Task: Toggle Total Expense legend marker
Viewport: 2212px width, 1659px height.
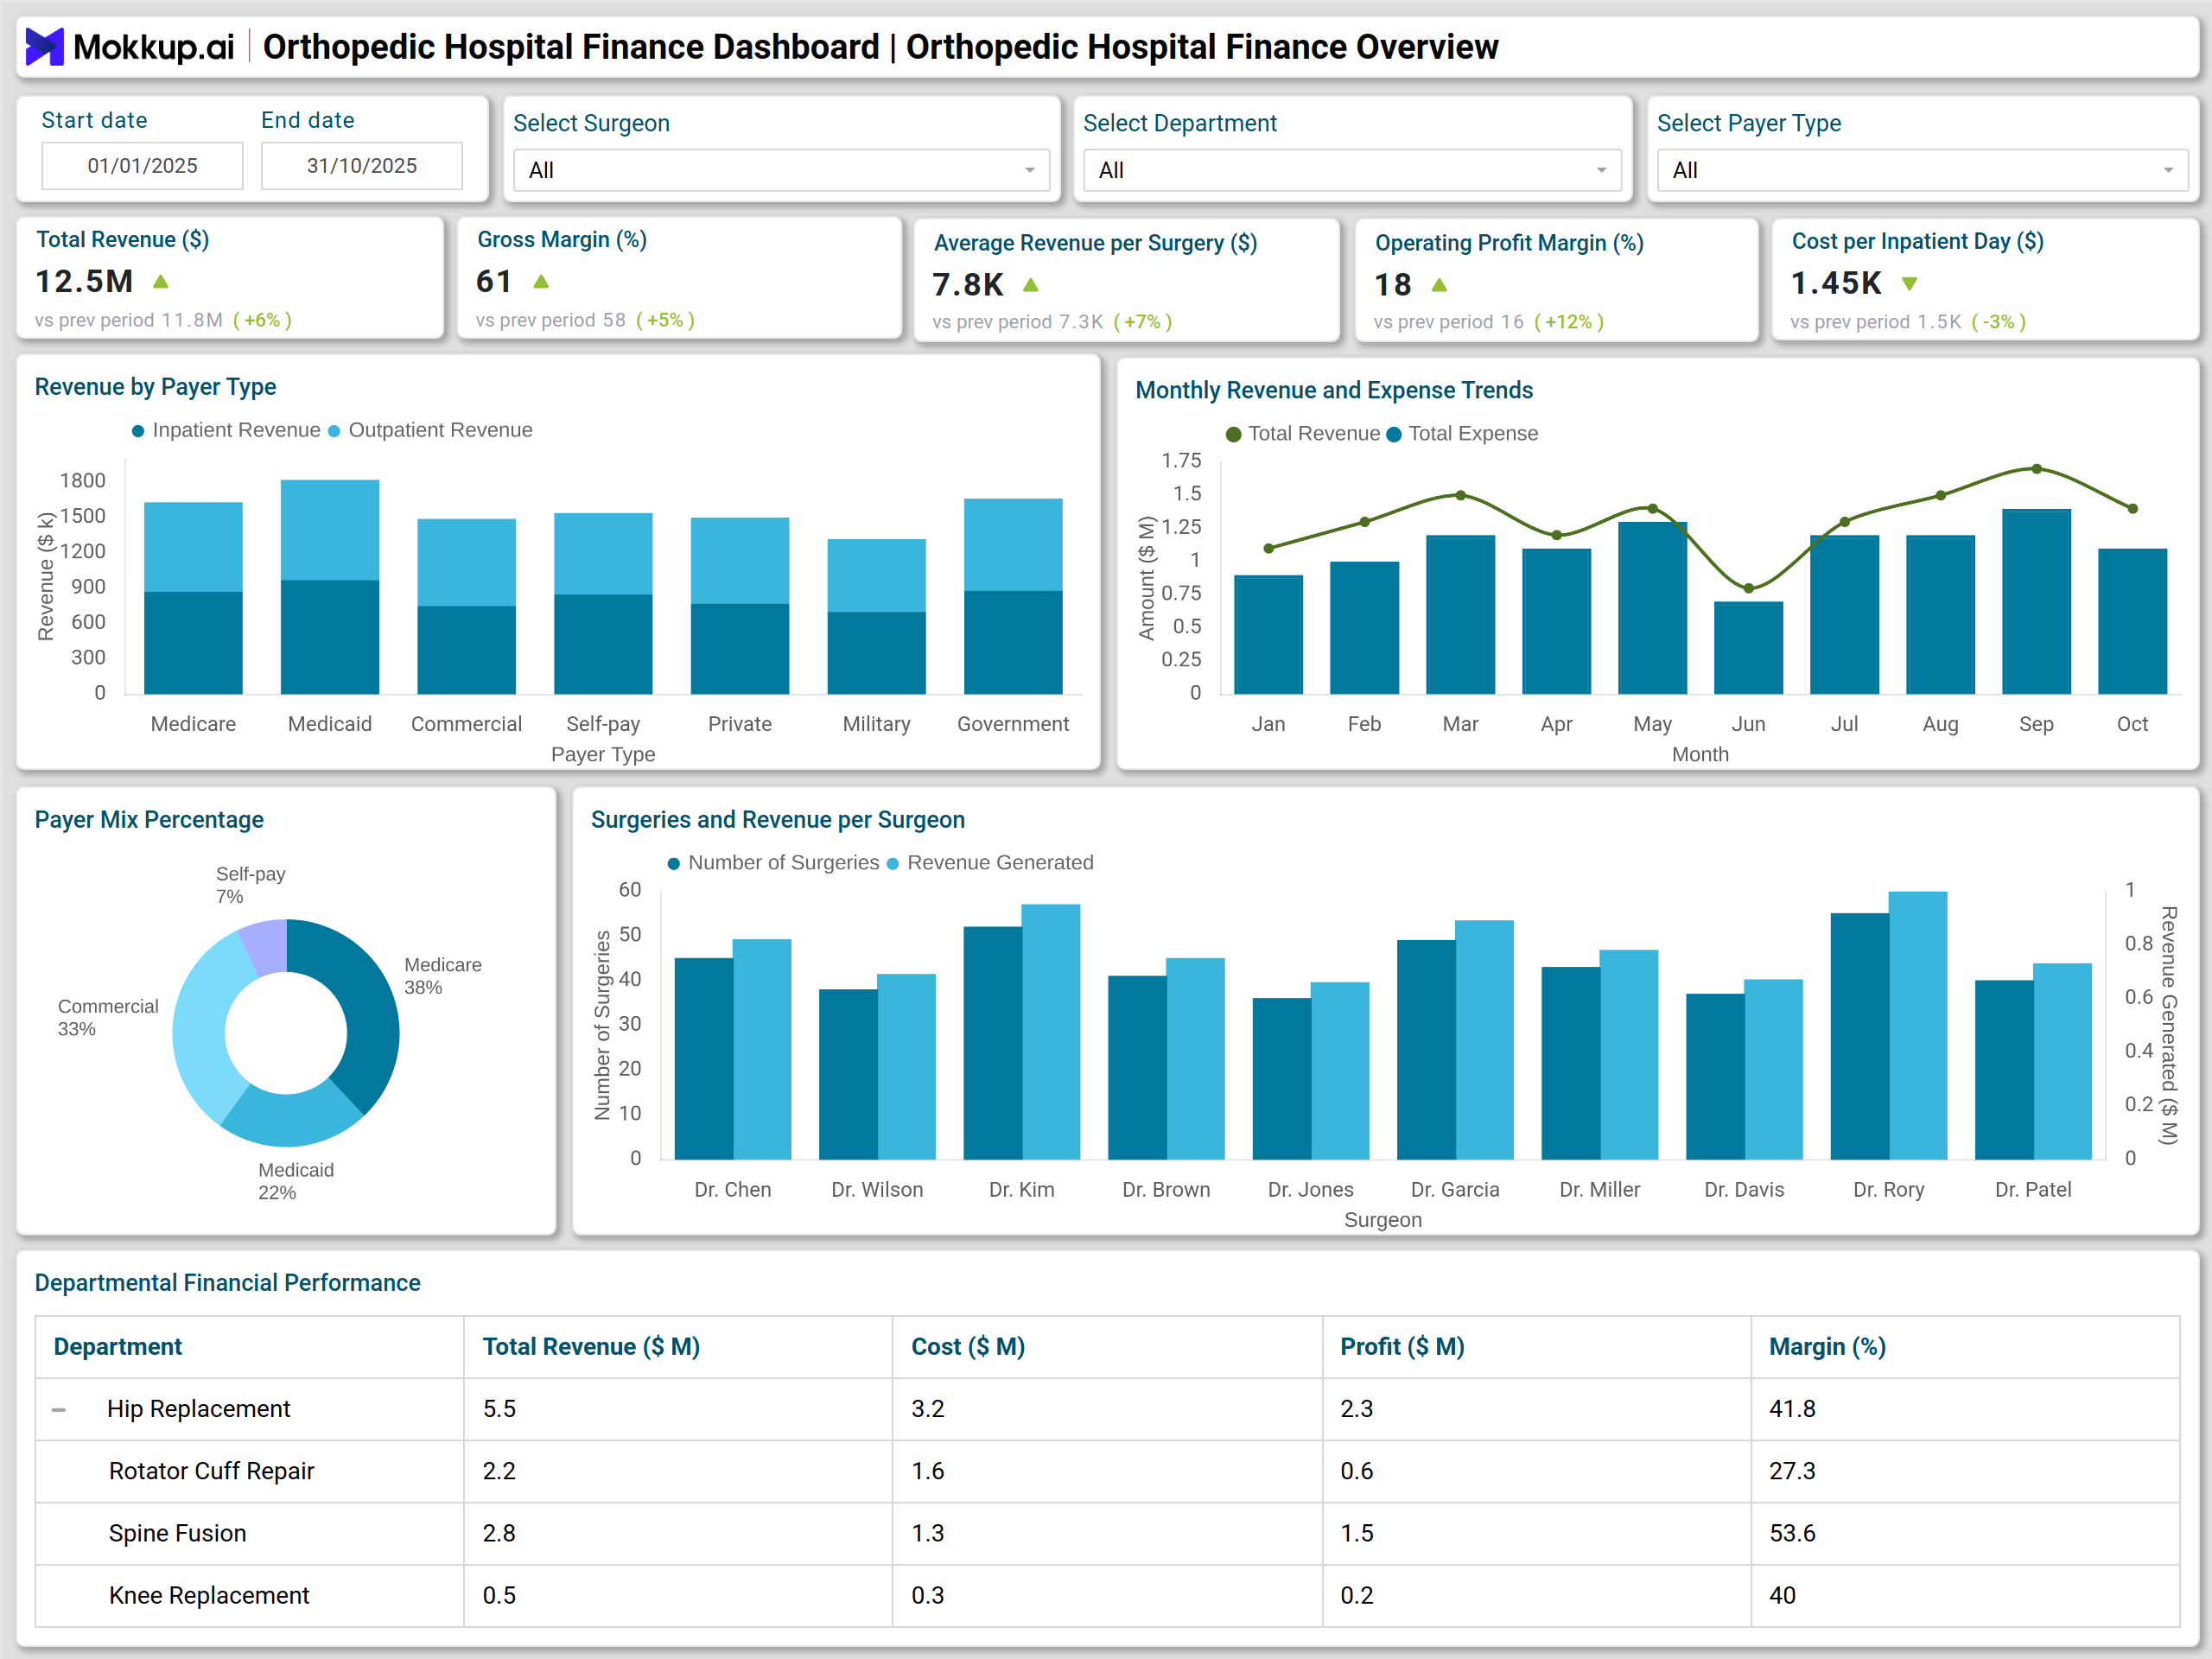Action: (1394, 434)
